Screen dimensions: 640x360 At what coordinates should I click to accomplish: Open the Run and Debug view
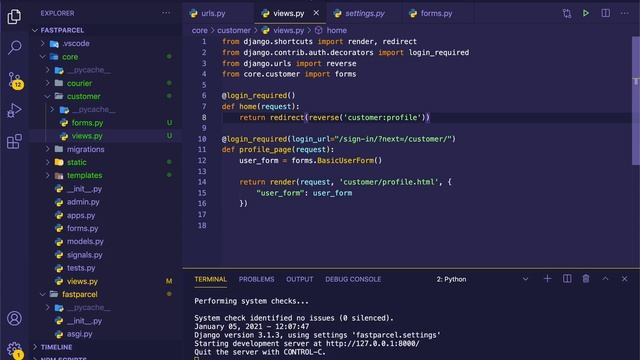click(x=14, y=111)
